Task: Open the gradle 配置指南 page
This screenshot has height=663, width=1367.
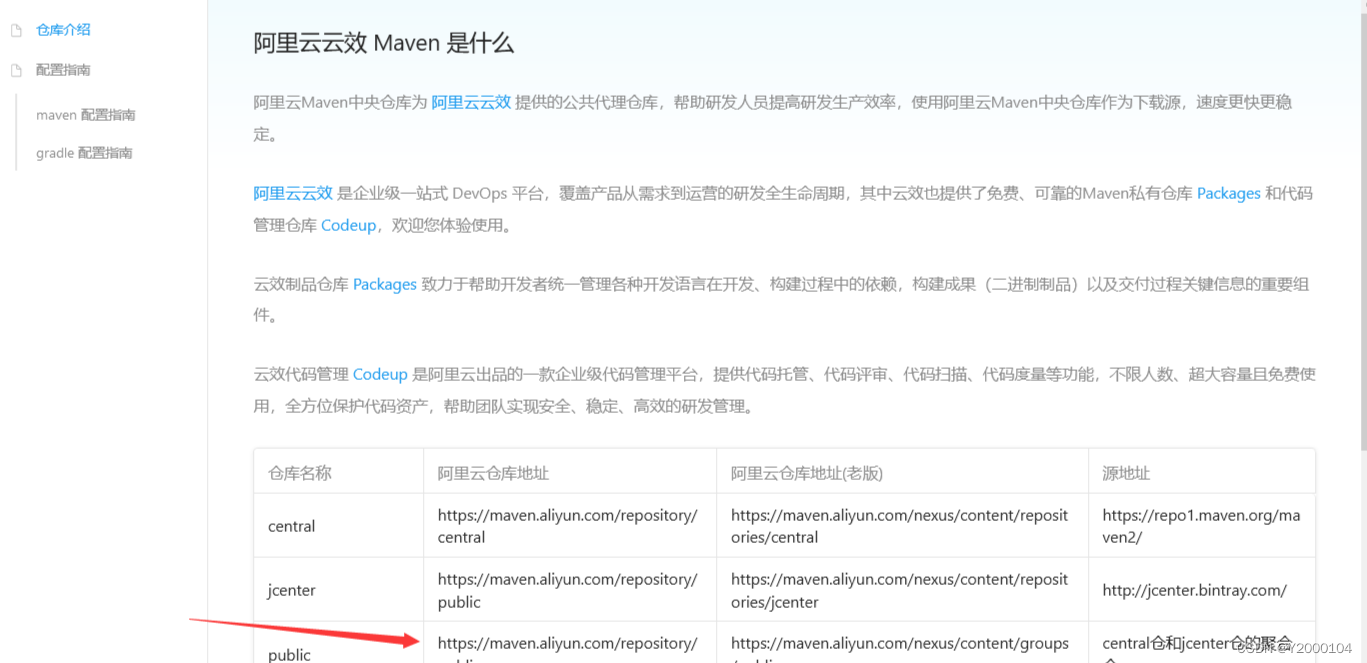Action: [85, 152]
